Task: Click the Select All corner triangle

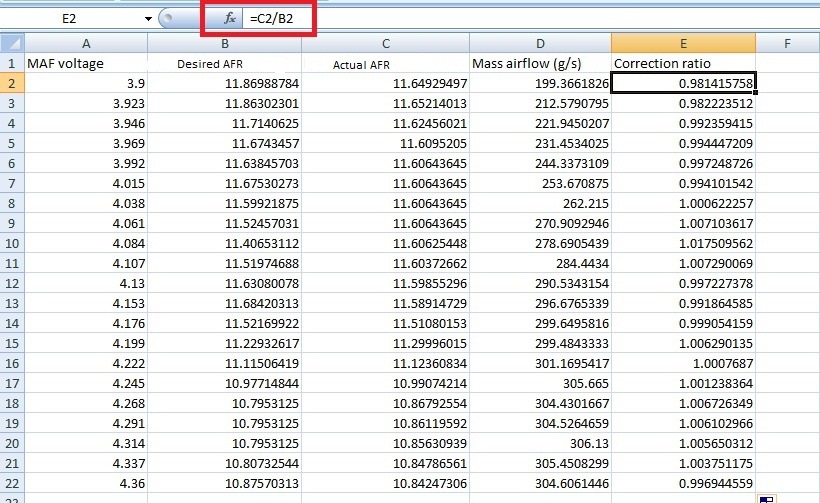Action: (x=13, y=43)
